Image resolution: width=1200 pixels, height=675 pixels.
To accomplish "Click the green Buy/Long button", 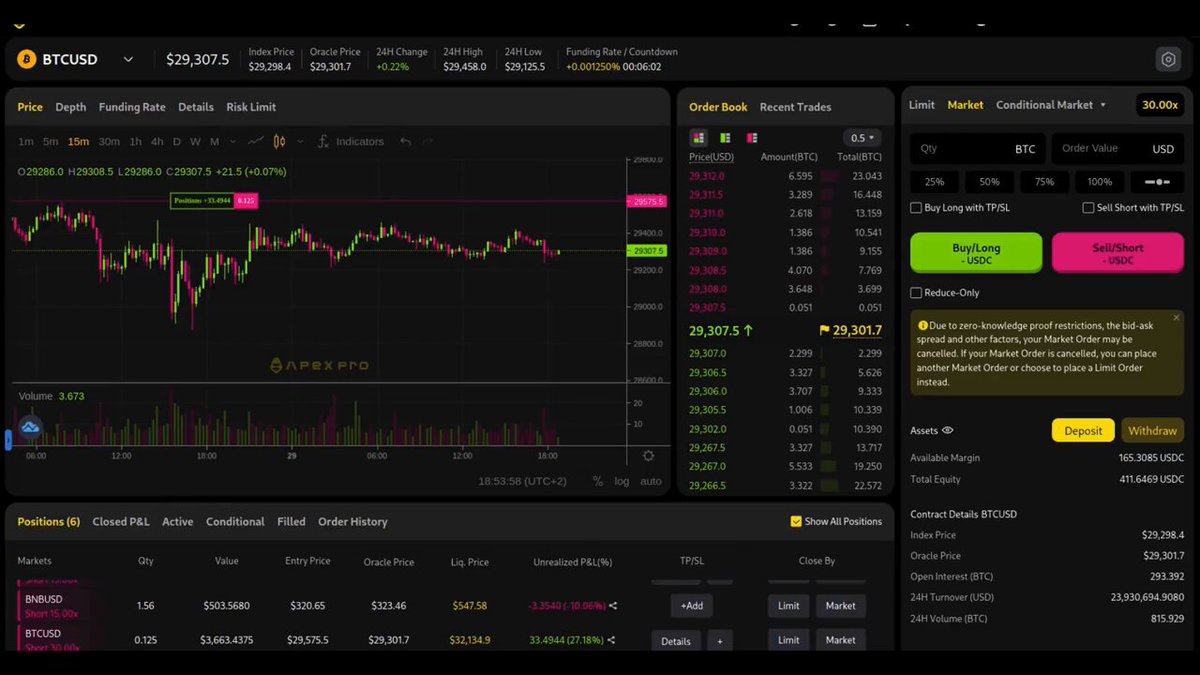I will [976, 253].
